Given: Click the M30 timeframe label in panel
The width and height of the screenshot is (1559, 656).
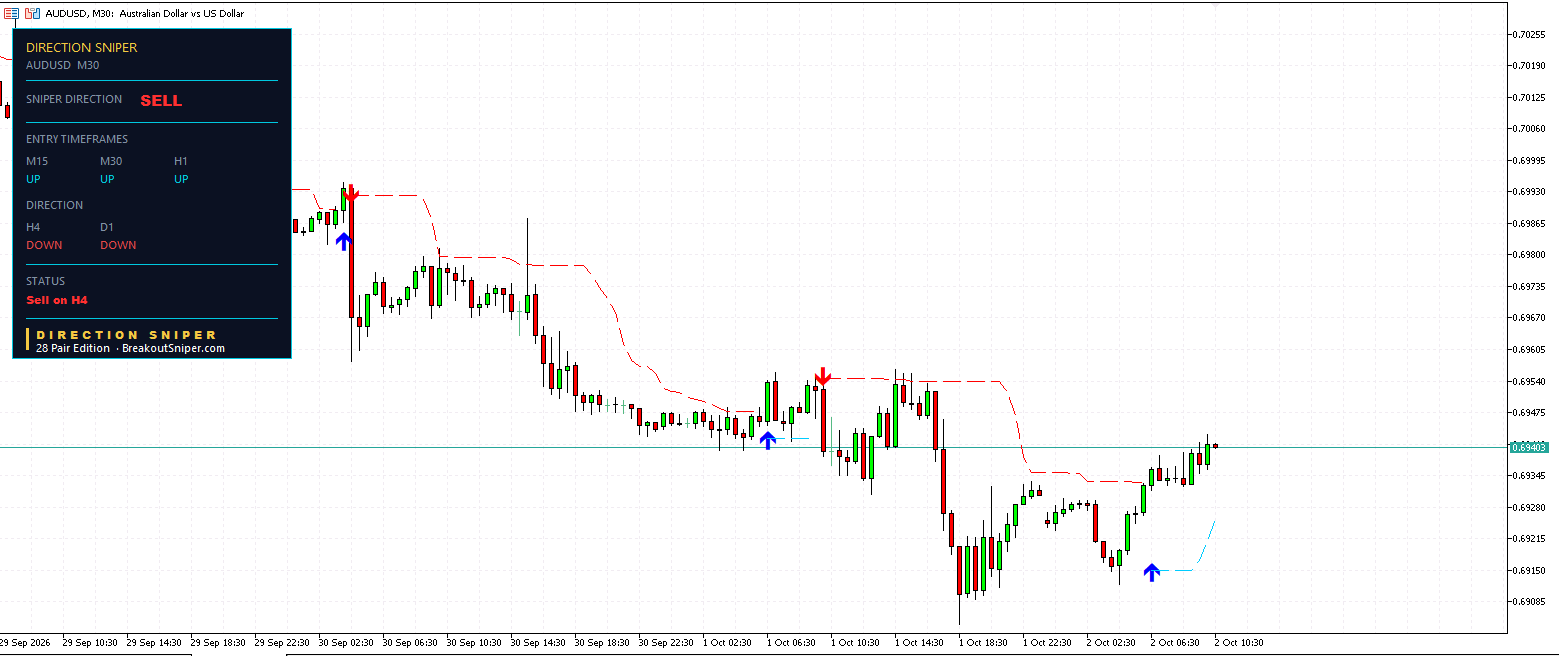Looking at the screenshot, I should pos(111,161).
